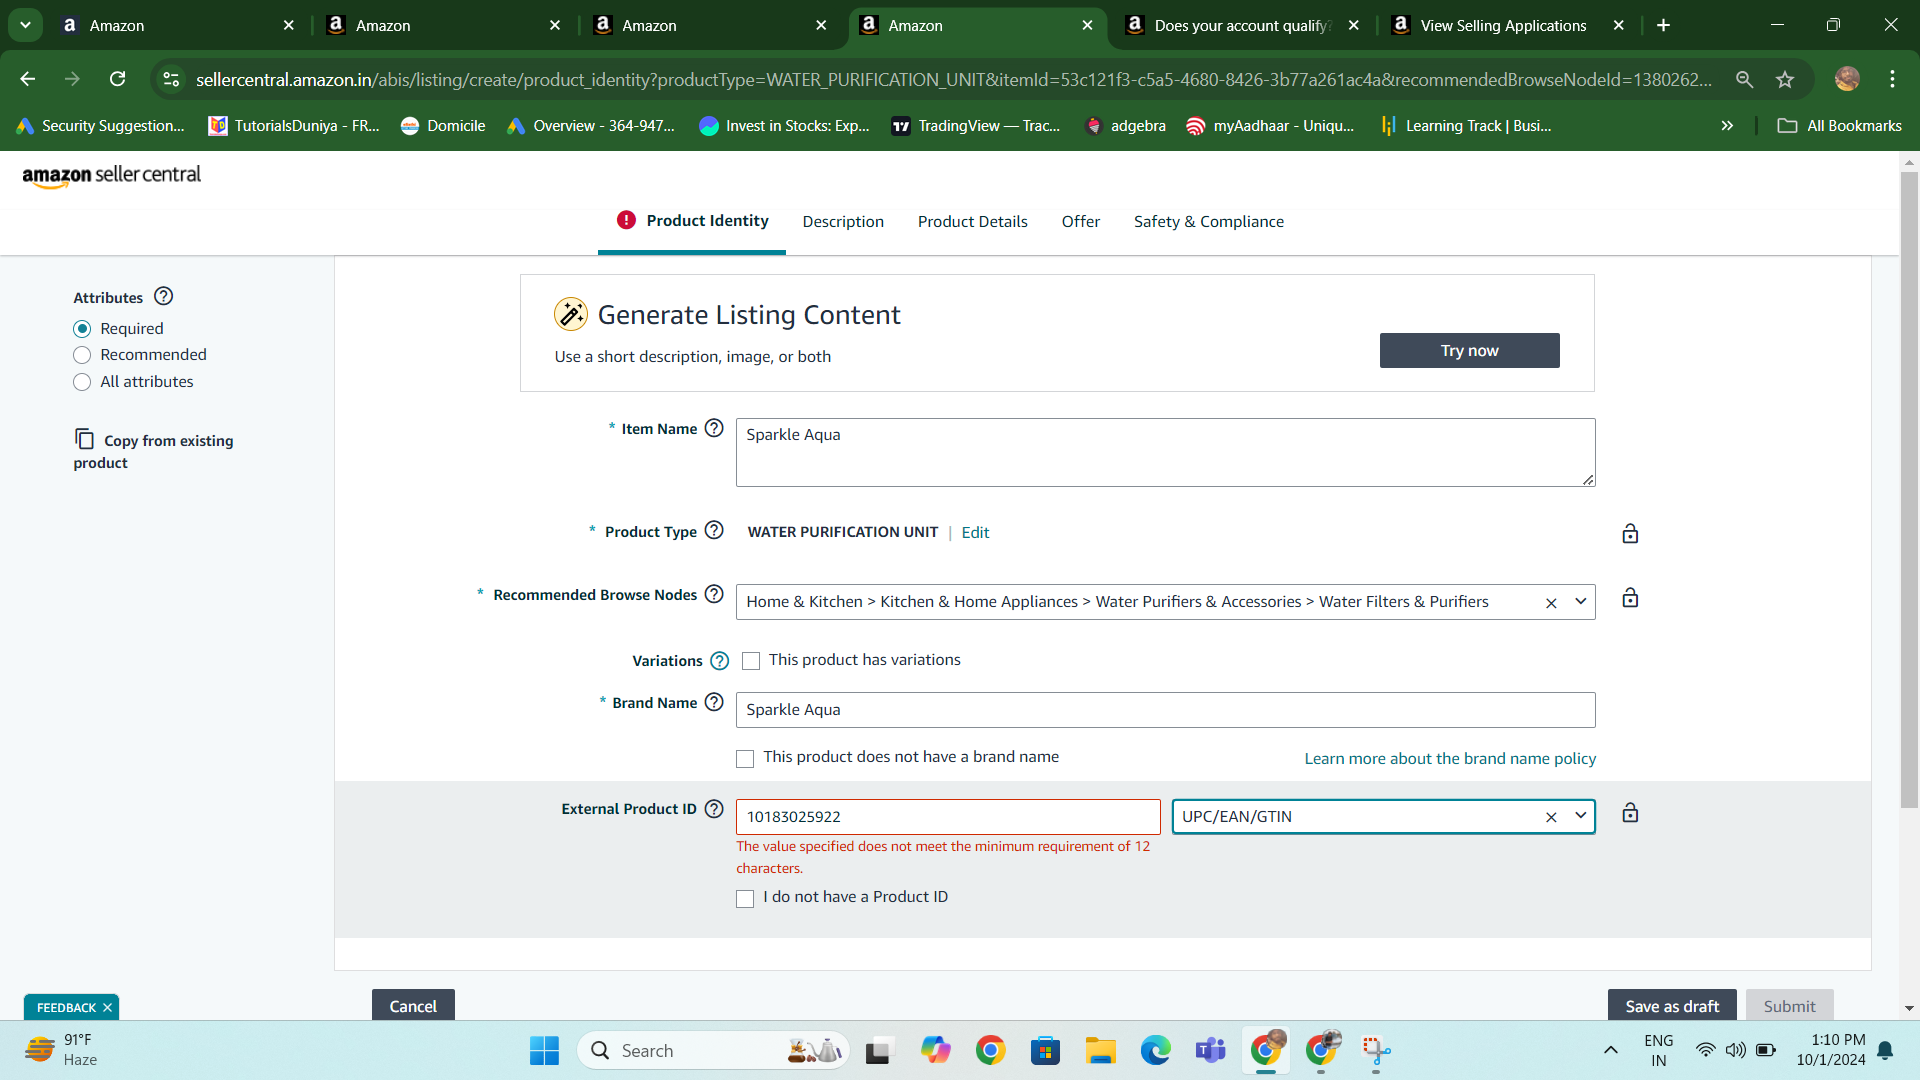Image resolution: width=1920 pixels, height=1080 pixels.
Task: Open the new tab plus button
Action: tap(1663, 25)
